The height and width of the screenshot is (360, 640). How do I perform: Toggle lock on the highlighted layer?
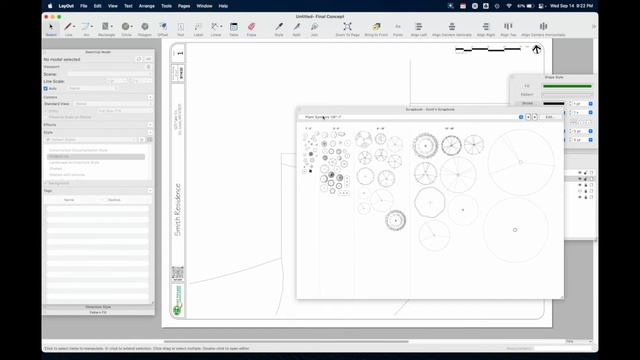(x=586, y=179)
